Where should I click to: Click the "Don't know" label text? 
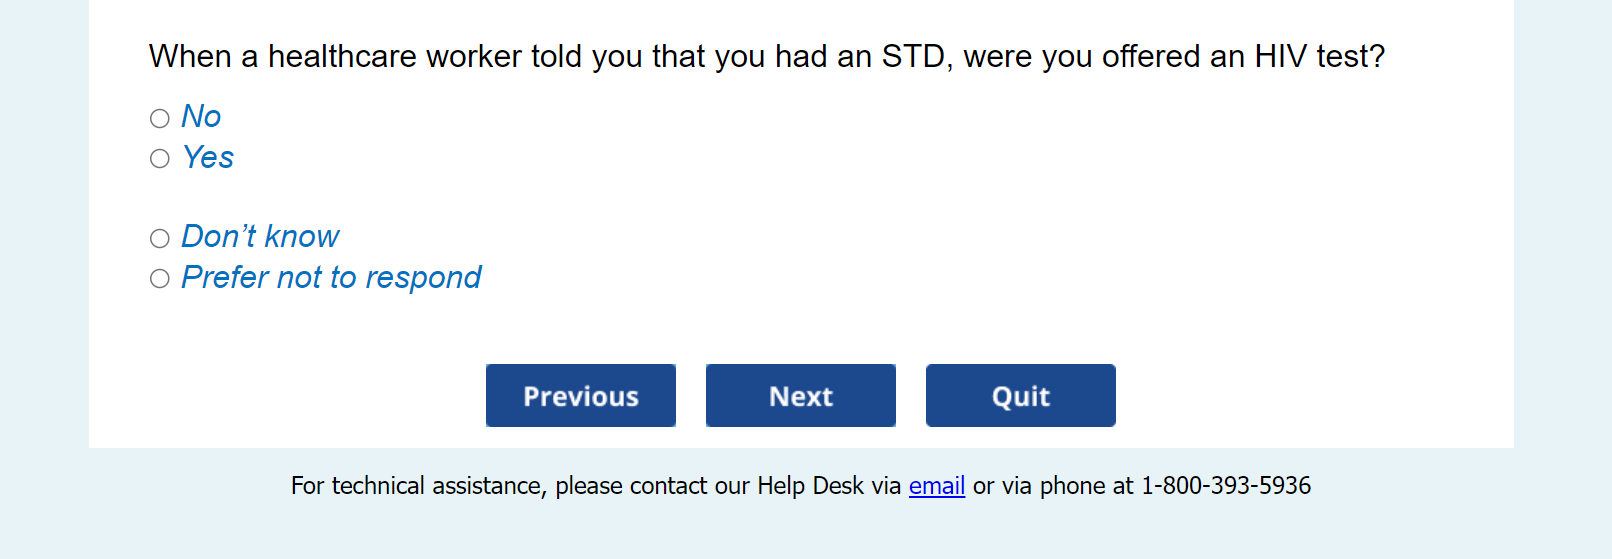tap(260, 237)
